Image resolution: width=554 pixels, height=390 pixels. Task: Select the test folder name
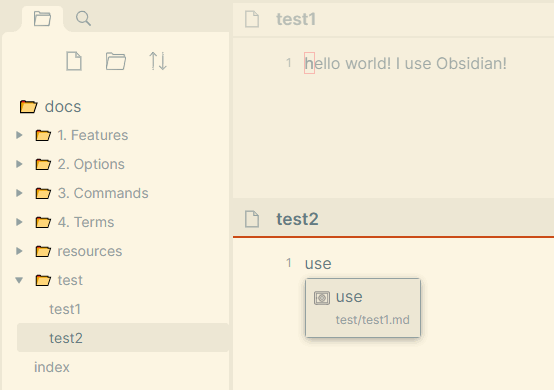click(70, 280)
